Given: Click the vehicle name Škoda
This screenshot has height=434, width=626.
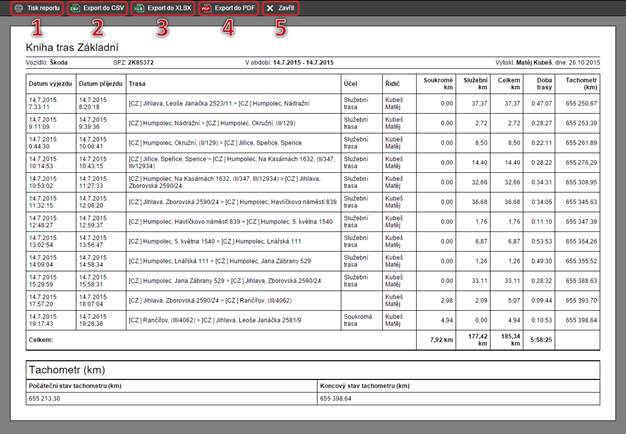Looking at the screenshot, I should (x=59, y=63).
